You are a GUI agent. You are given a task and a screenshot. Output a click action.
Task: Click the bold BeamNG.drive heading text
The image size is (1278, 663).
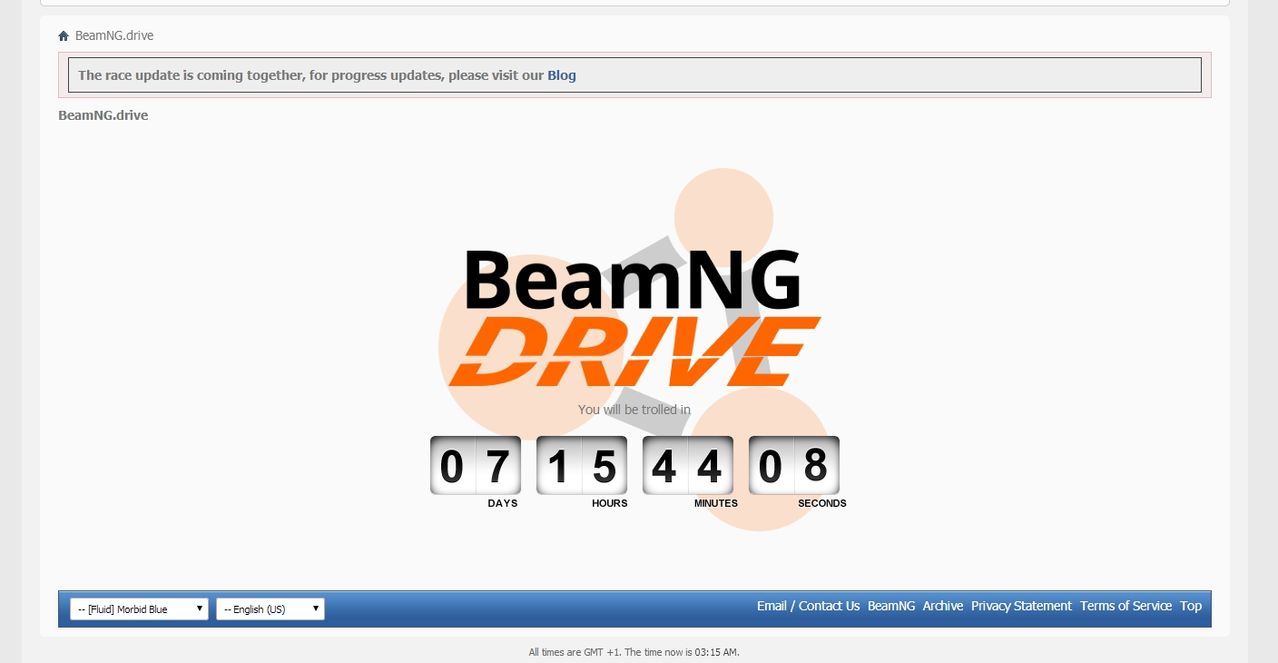(103, 115)
